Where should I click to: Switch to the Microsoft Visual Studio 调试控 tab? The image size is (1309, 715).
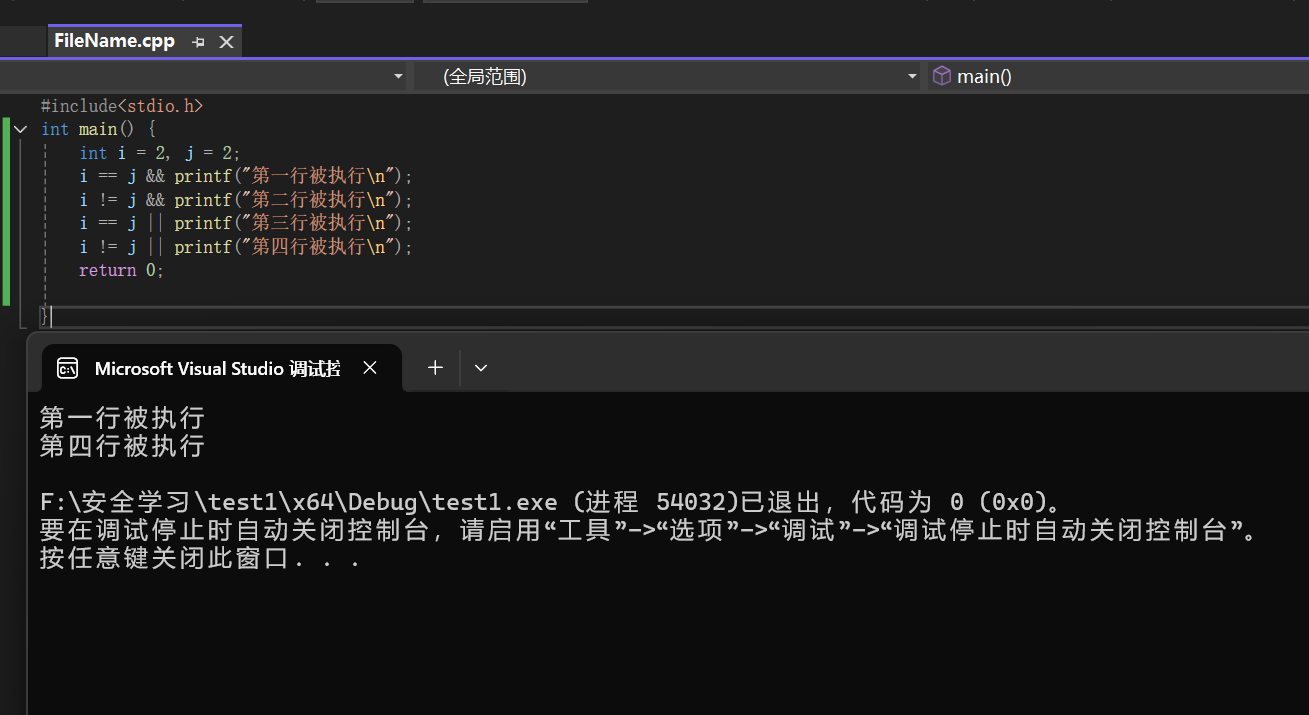pyautogui.click(x=217, y=369)
